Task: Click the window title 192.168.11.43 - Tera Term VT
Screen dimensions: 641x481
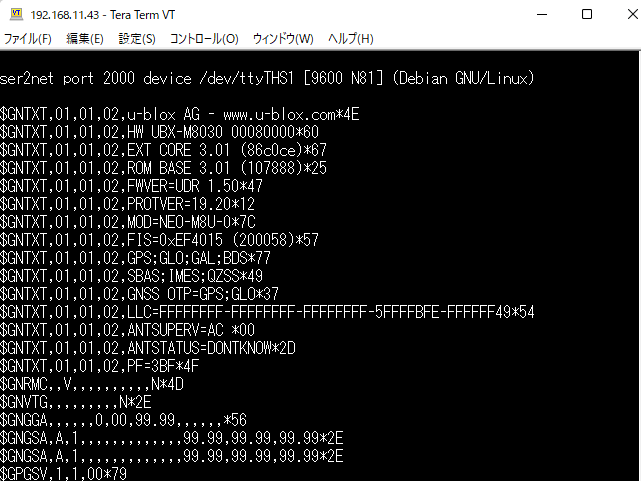Action: (103, 15)
